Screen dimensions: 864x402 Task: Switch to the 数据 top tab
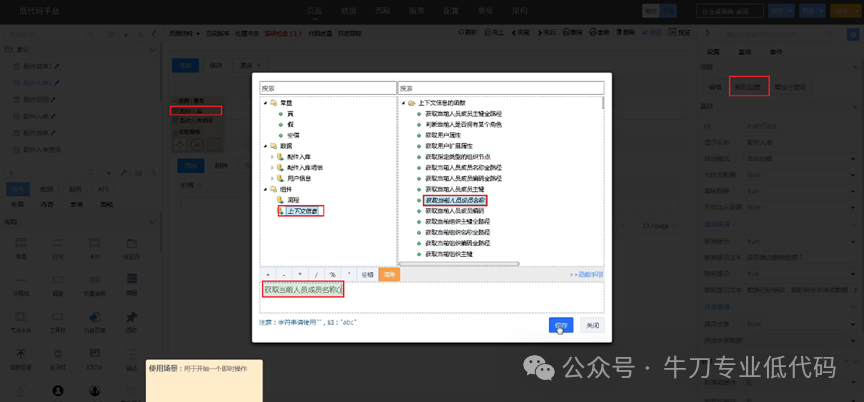point(348,10)
